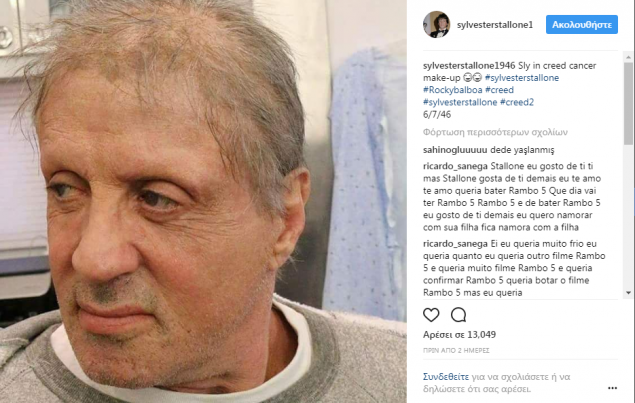635x403 pixels.
Task: Click the #Rockybalboa hashtag
Action: click(x=452, y=90)
